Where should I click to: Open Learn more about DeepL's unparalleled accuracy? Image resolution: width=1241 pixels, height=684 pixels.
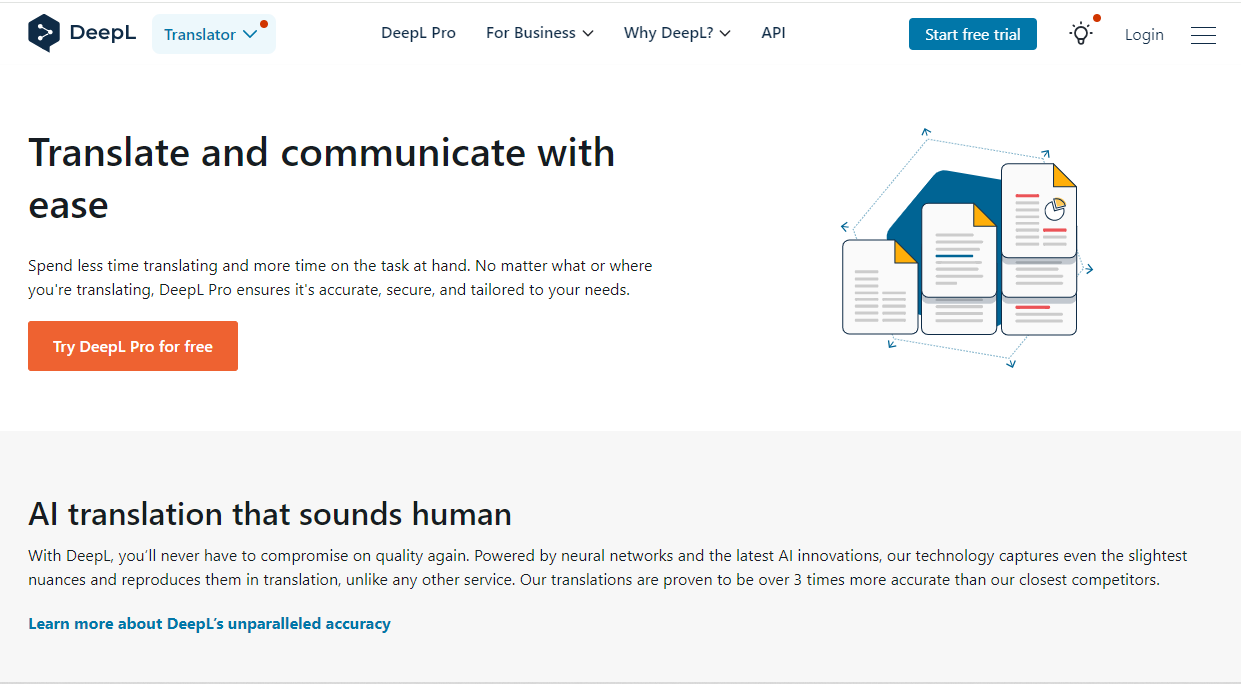coord(209,623)
